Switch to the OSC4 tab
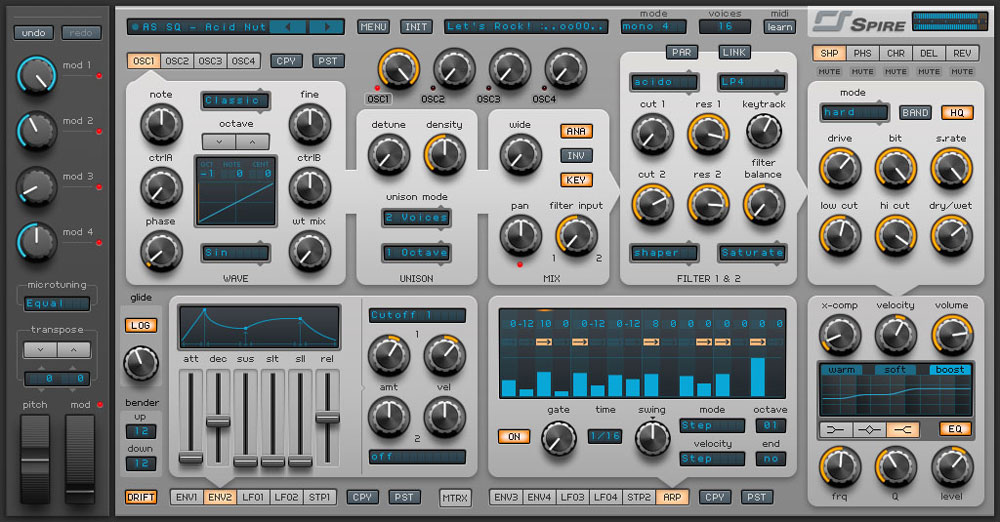1000x522 pixels. click(243, 61)
